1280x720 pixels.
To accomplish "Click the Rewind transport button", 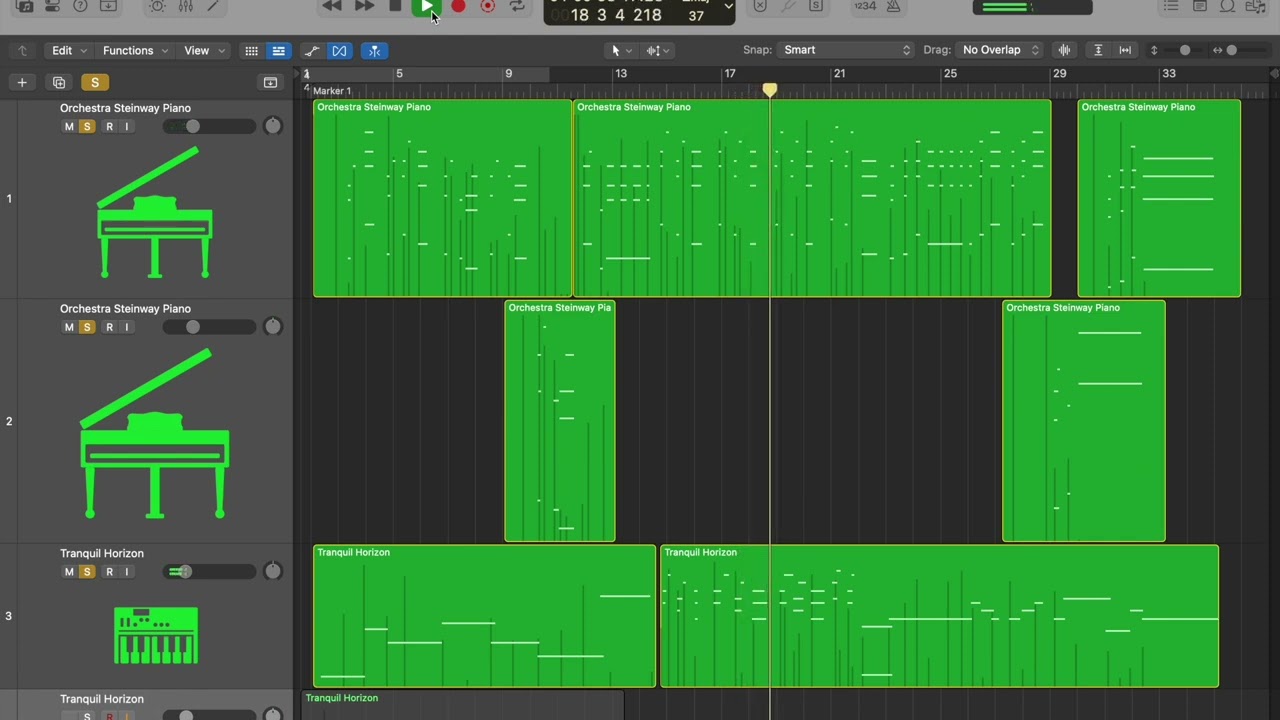I will point(332,6).
